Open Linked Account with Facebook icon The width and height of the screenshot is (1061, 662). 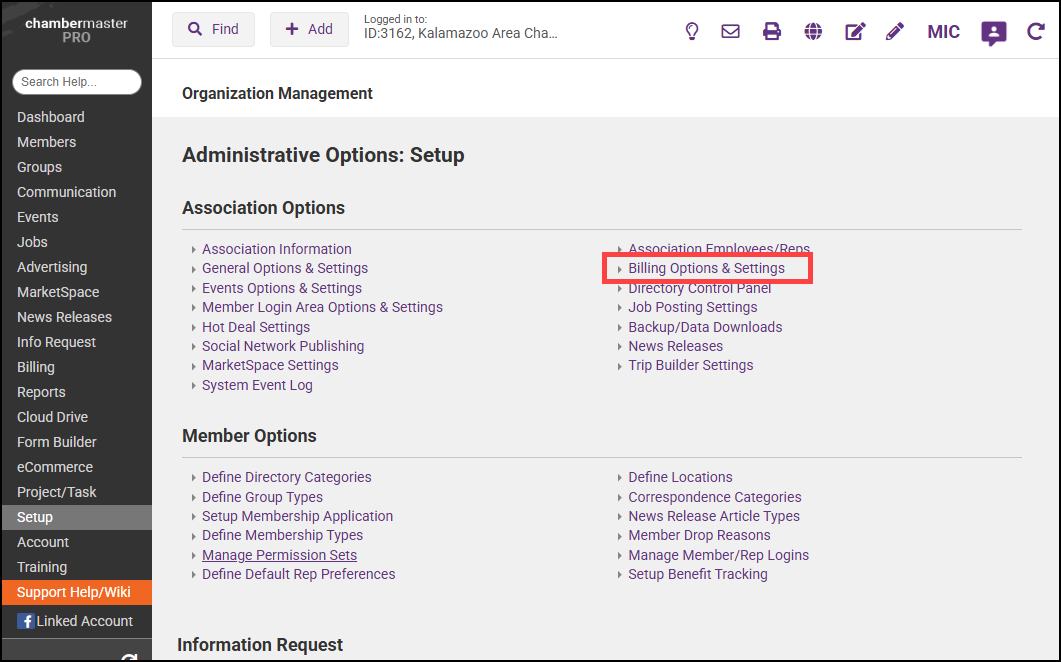[x=75, y=621]
